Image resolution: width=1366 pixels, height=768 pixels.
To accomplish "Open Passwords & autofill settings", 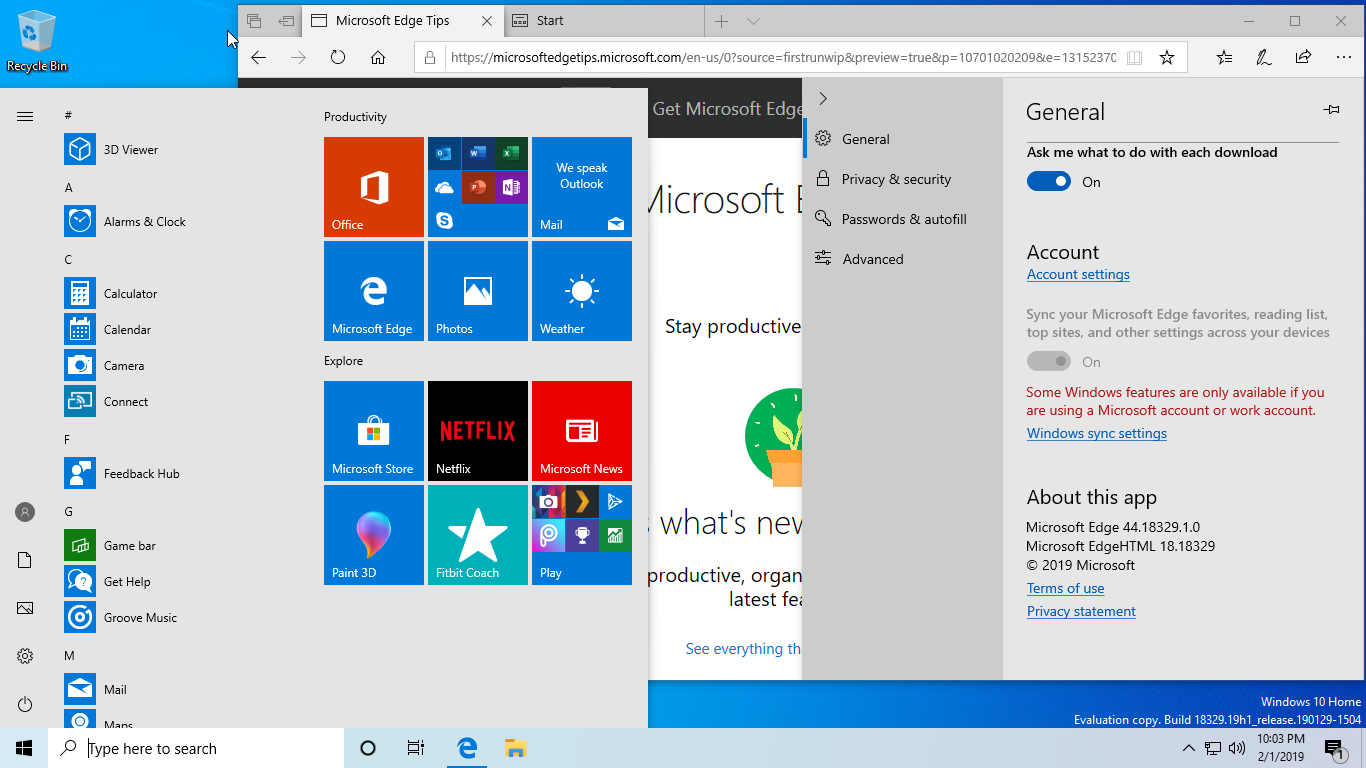I will (902, 219).
